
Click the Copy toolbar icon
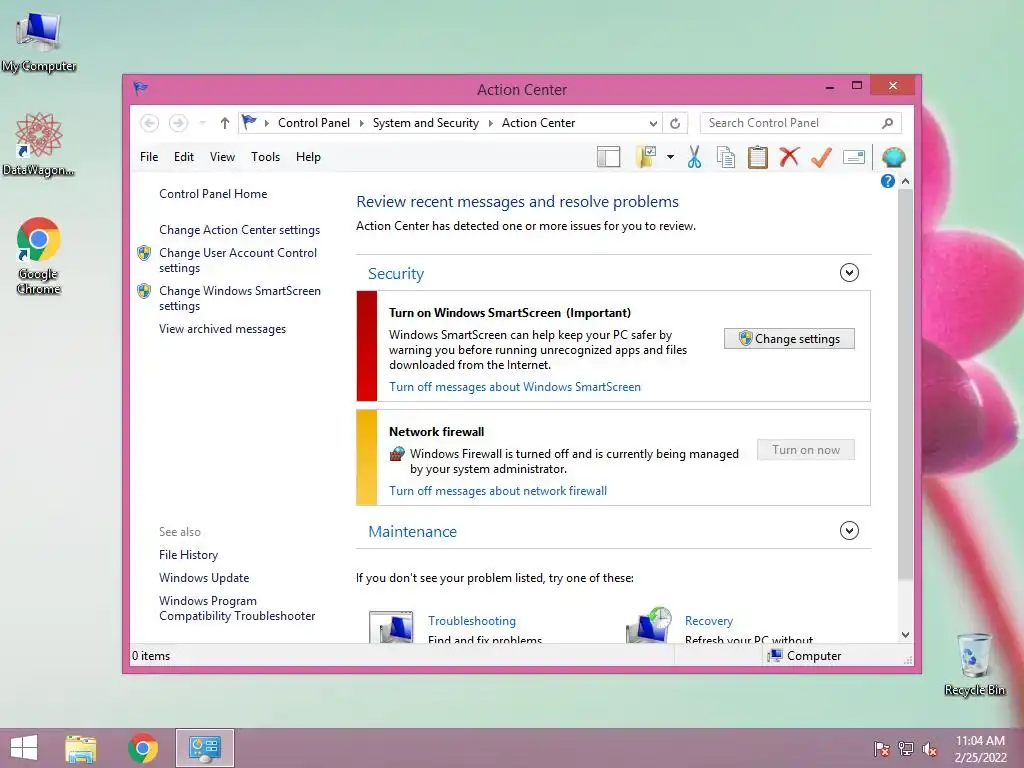(726, 157)
